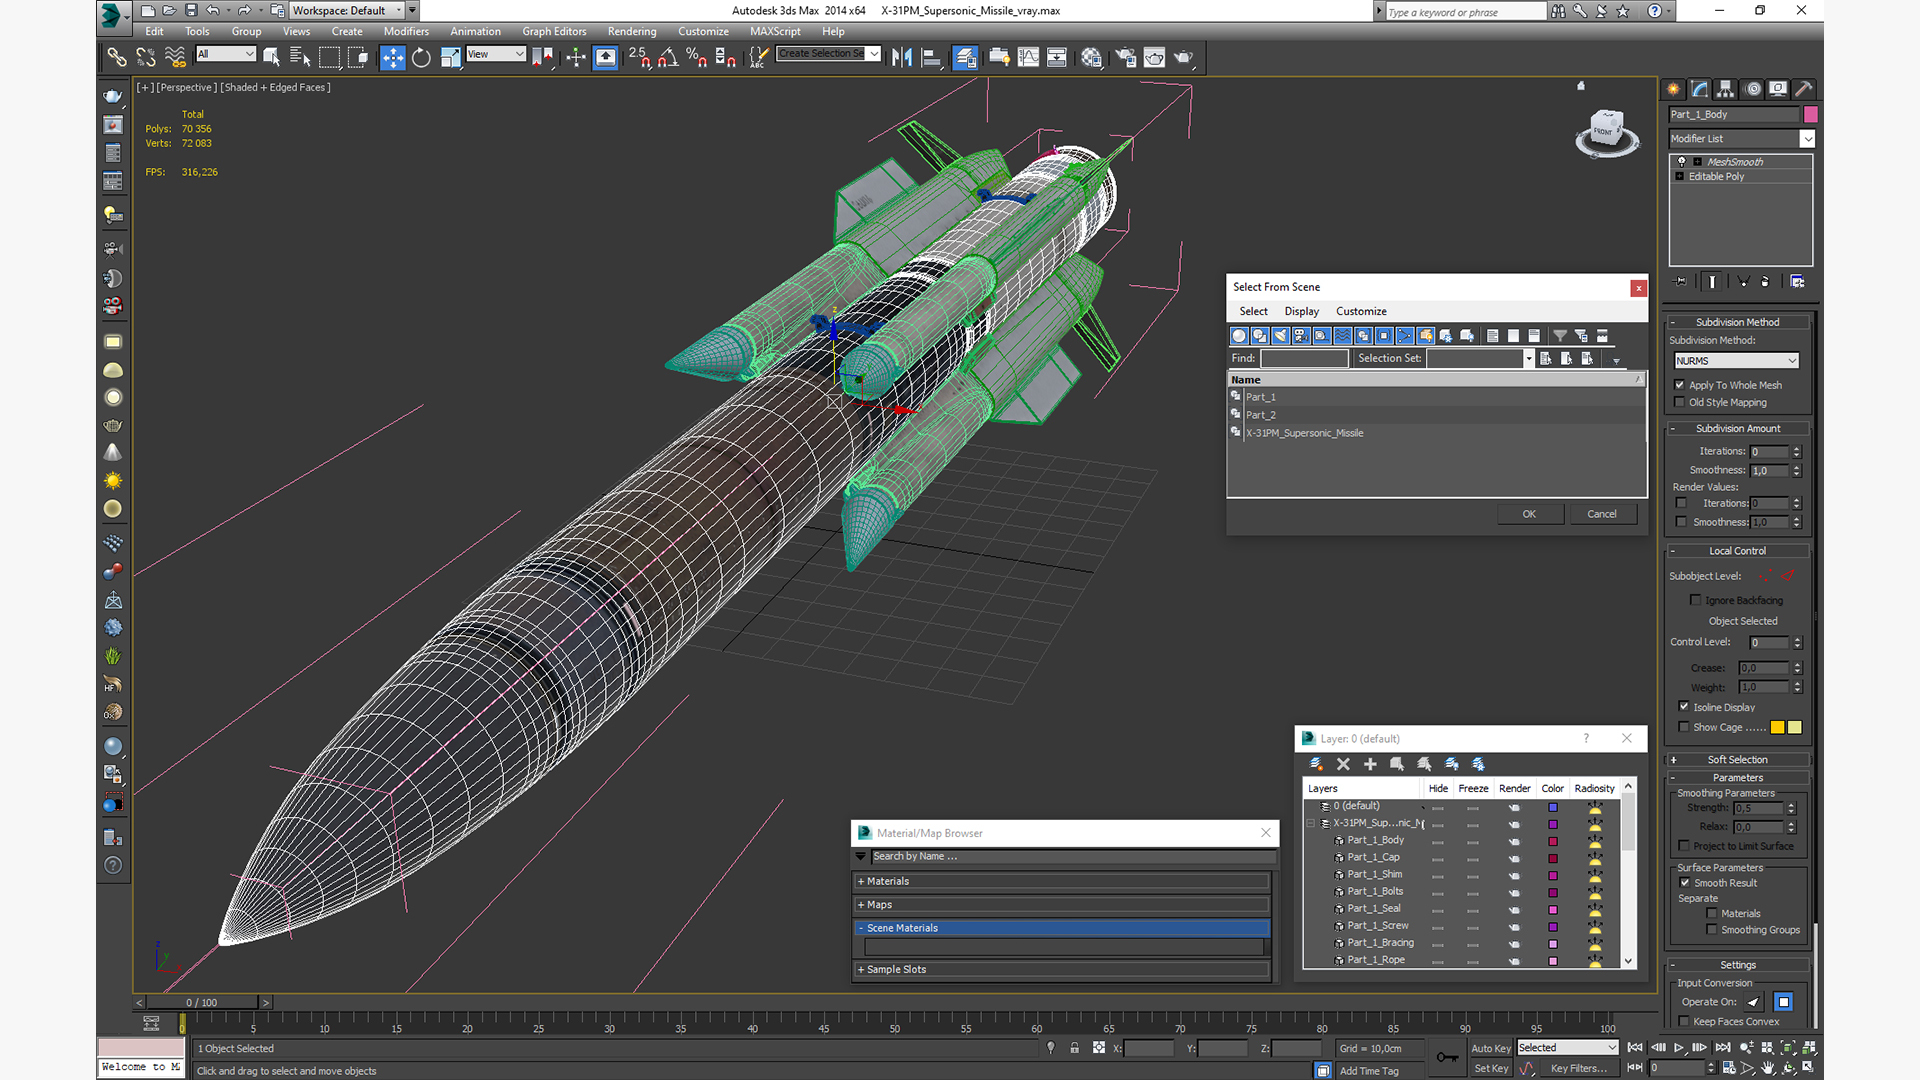Choose the Select and Link tool

[x=117, y=57]
